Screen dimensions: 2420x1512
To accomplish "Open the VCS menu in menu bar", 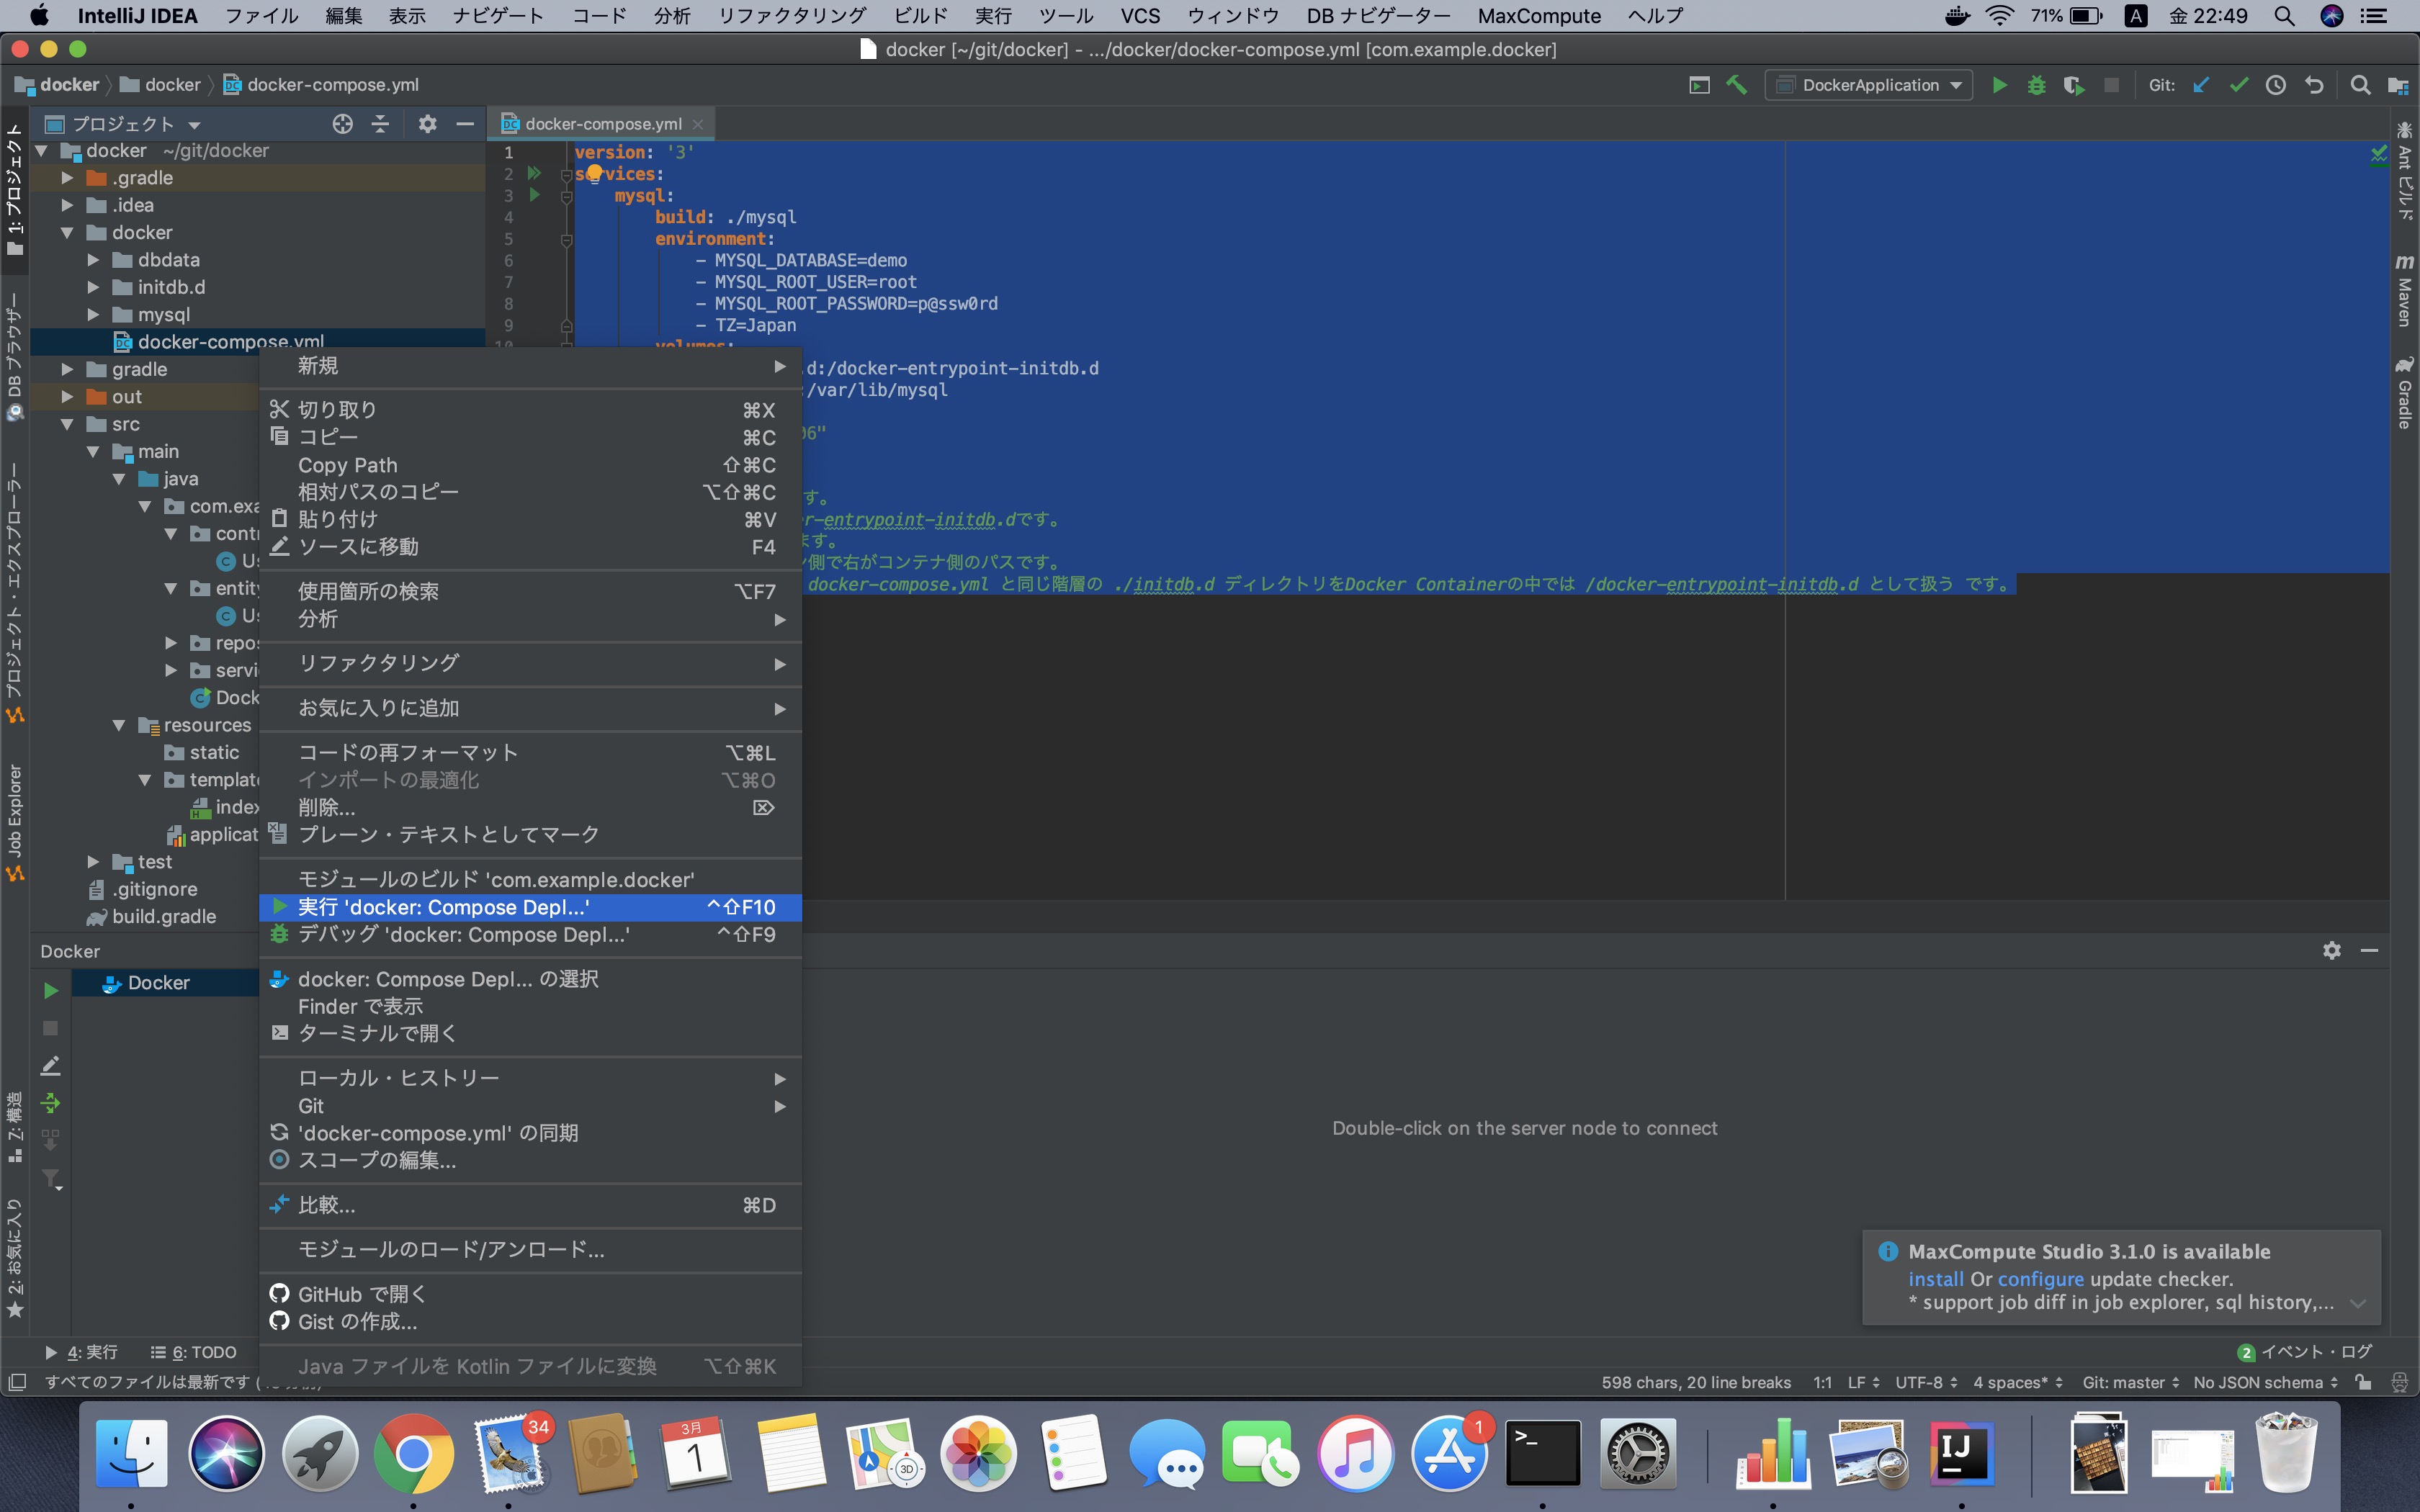I will [1140, 16].
